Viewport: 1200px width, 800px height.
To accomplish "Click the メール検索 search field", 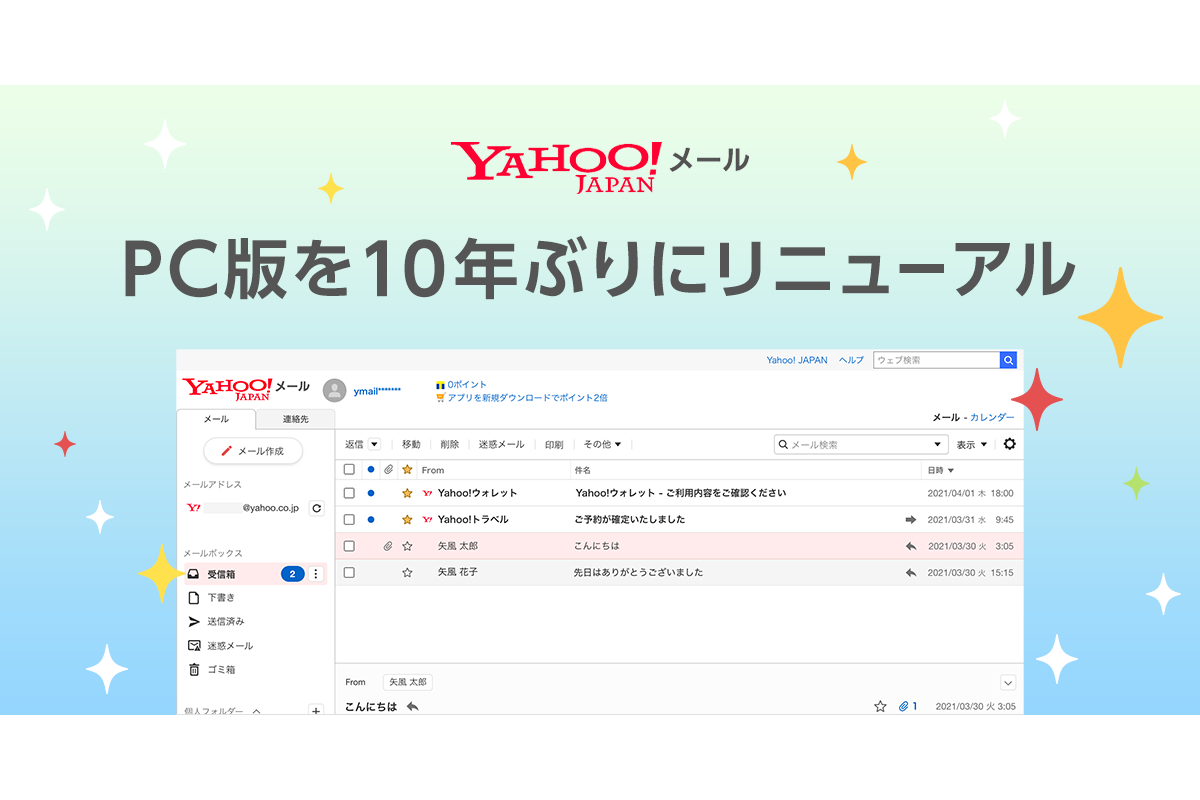I will tap(857, 444).
